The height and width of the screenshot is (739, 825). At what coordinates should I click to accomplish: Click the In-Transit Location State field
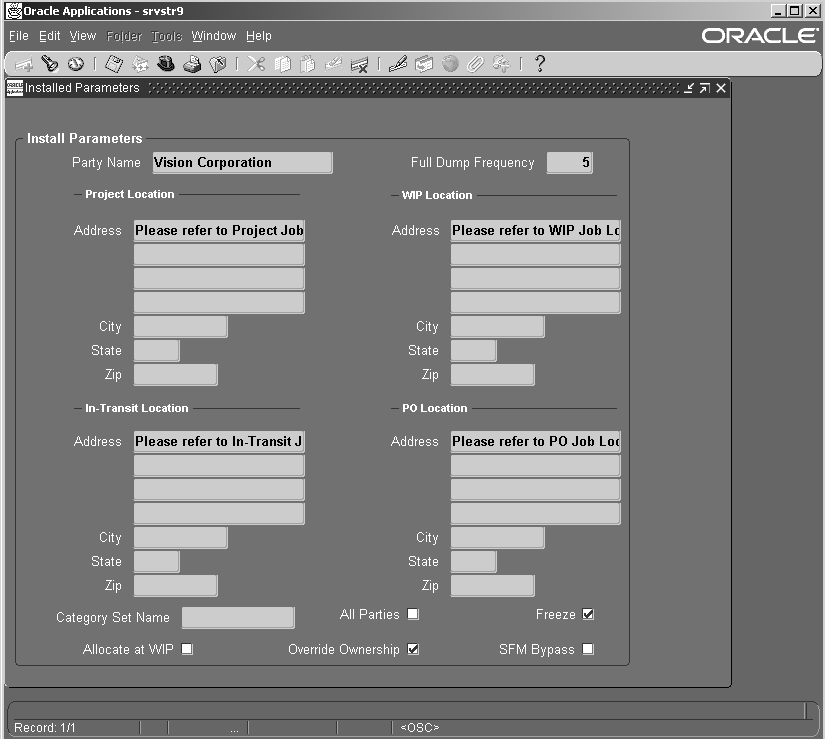point(156,561)
